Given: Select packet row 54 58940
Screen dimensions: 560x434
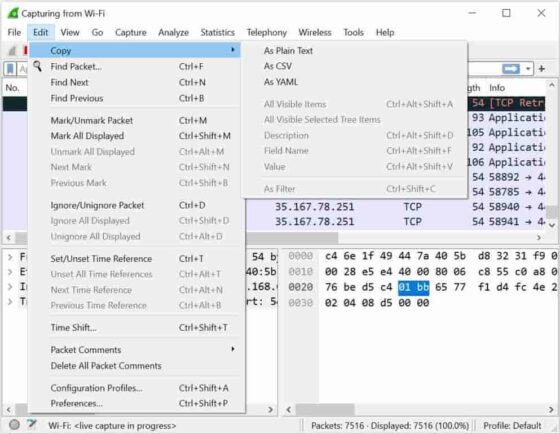Looking at the screenshot, I should tap(396, 207).
